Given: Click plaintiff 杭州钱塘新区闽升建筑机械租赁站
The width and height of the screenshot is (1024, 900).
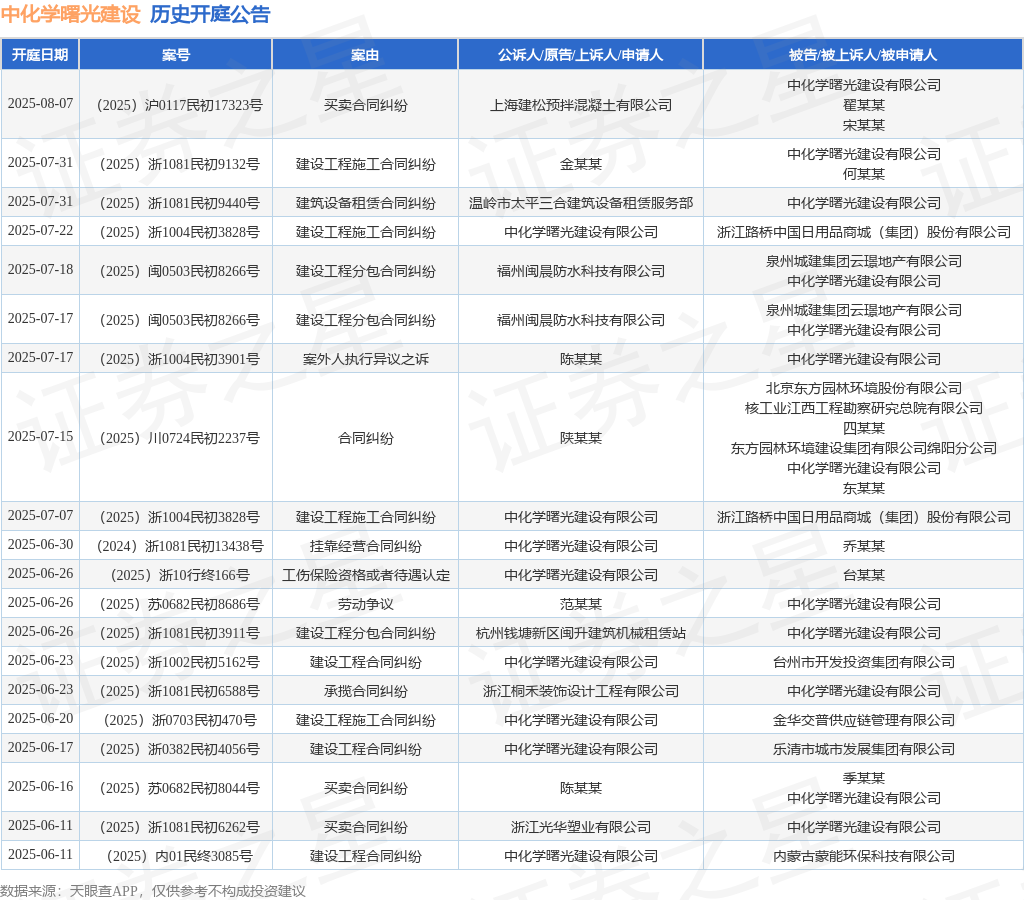Looking at the screenshot, I should pyautogui.click(x=581, y=633).
